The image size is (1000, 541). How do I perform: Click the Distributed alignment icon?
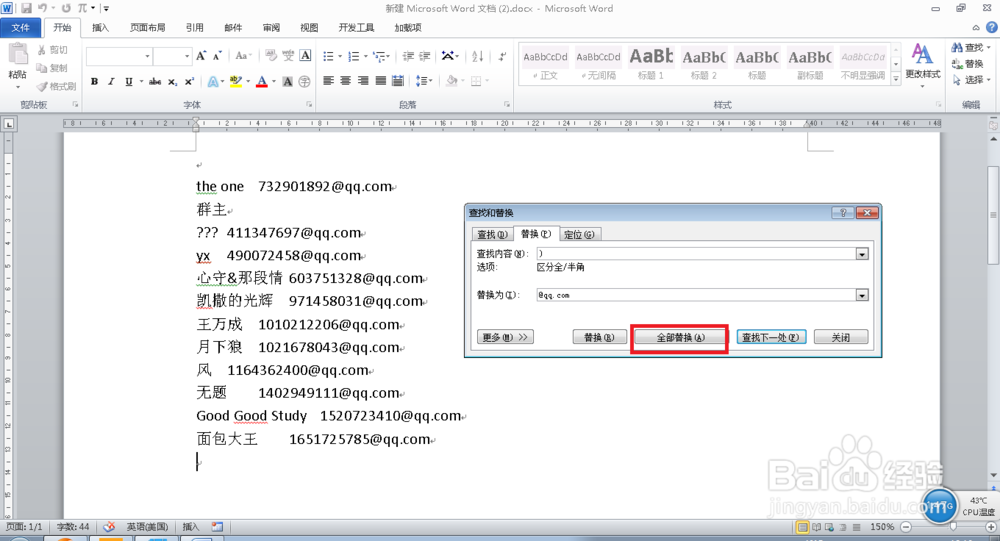click(397, 81)
